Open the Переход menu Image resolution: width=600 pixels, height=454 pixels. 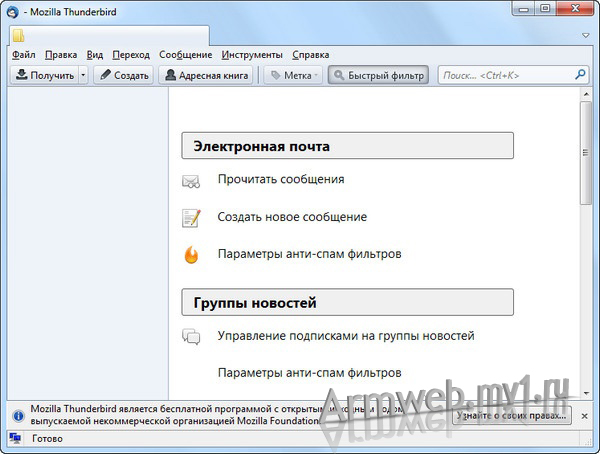pos(131,55)
